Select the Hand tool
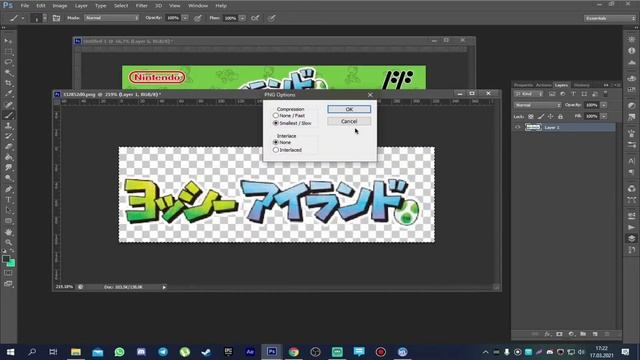Viewport: 640px width, 360px height. pyautogui.click(x=8, y=232)
